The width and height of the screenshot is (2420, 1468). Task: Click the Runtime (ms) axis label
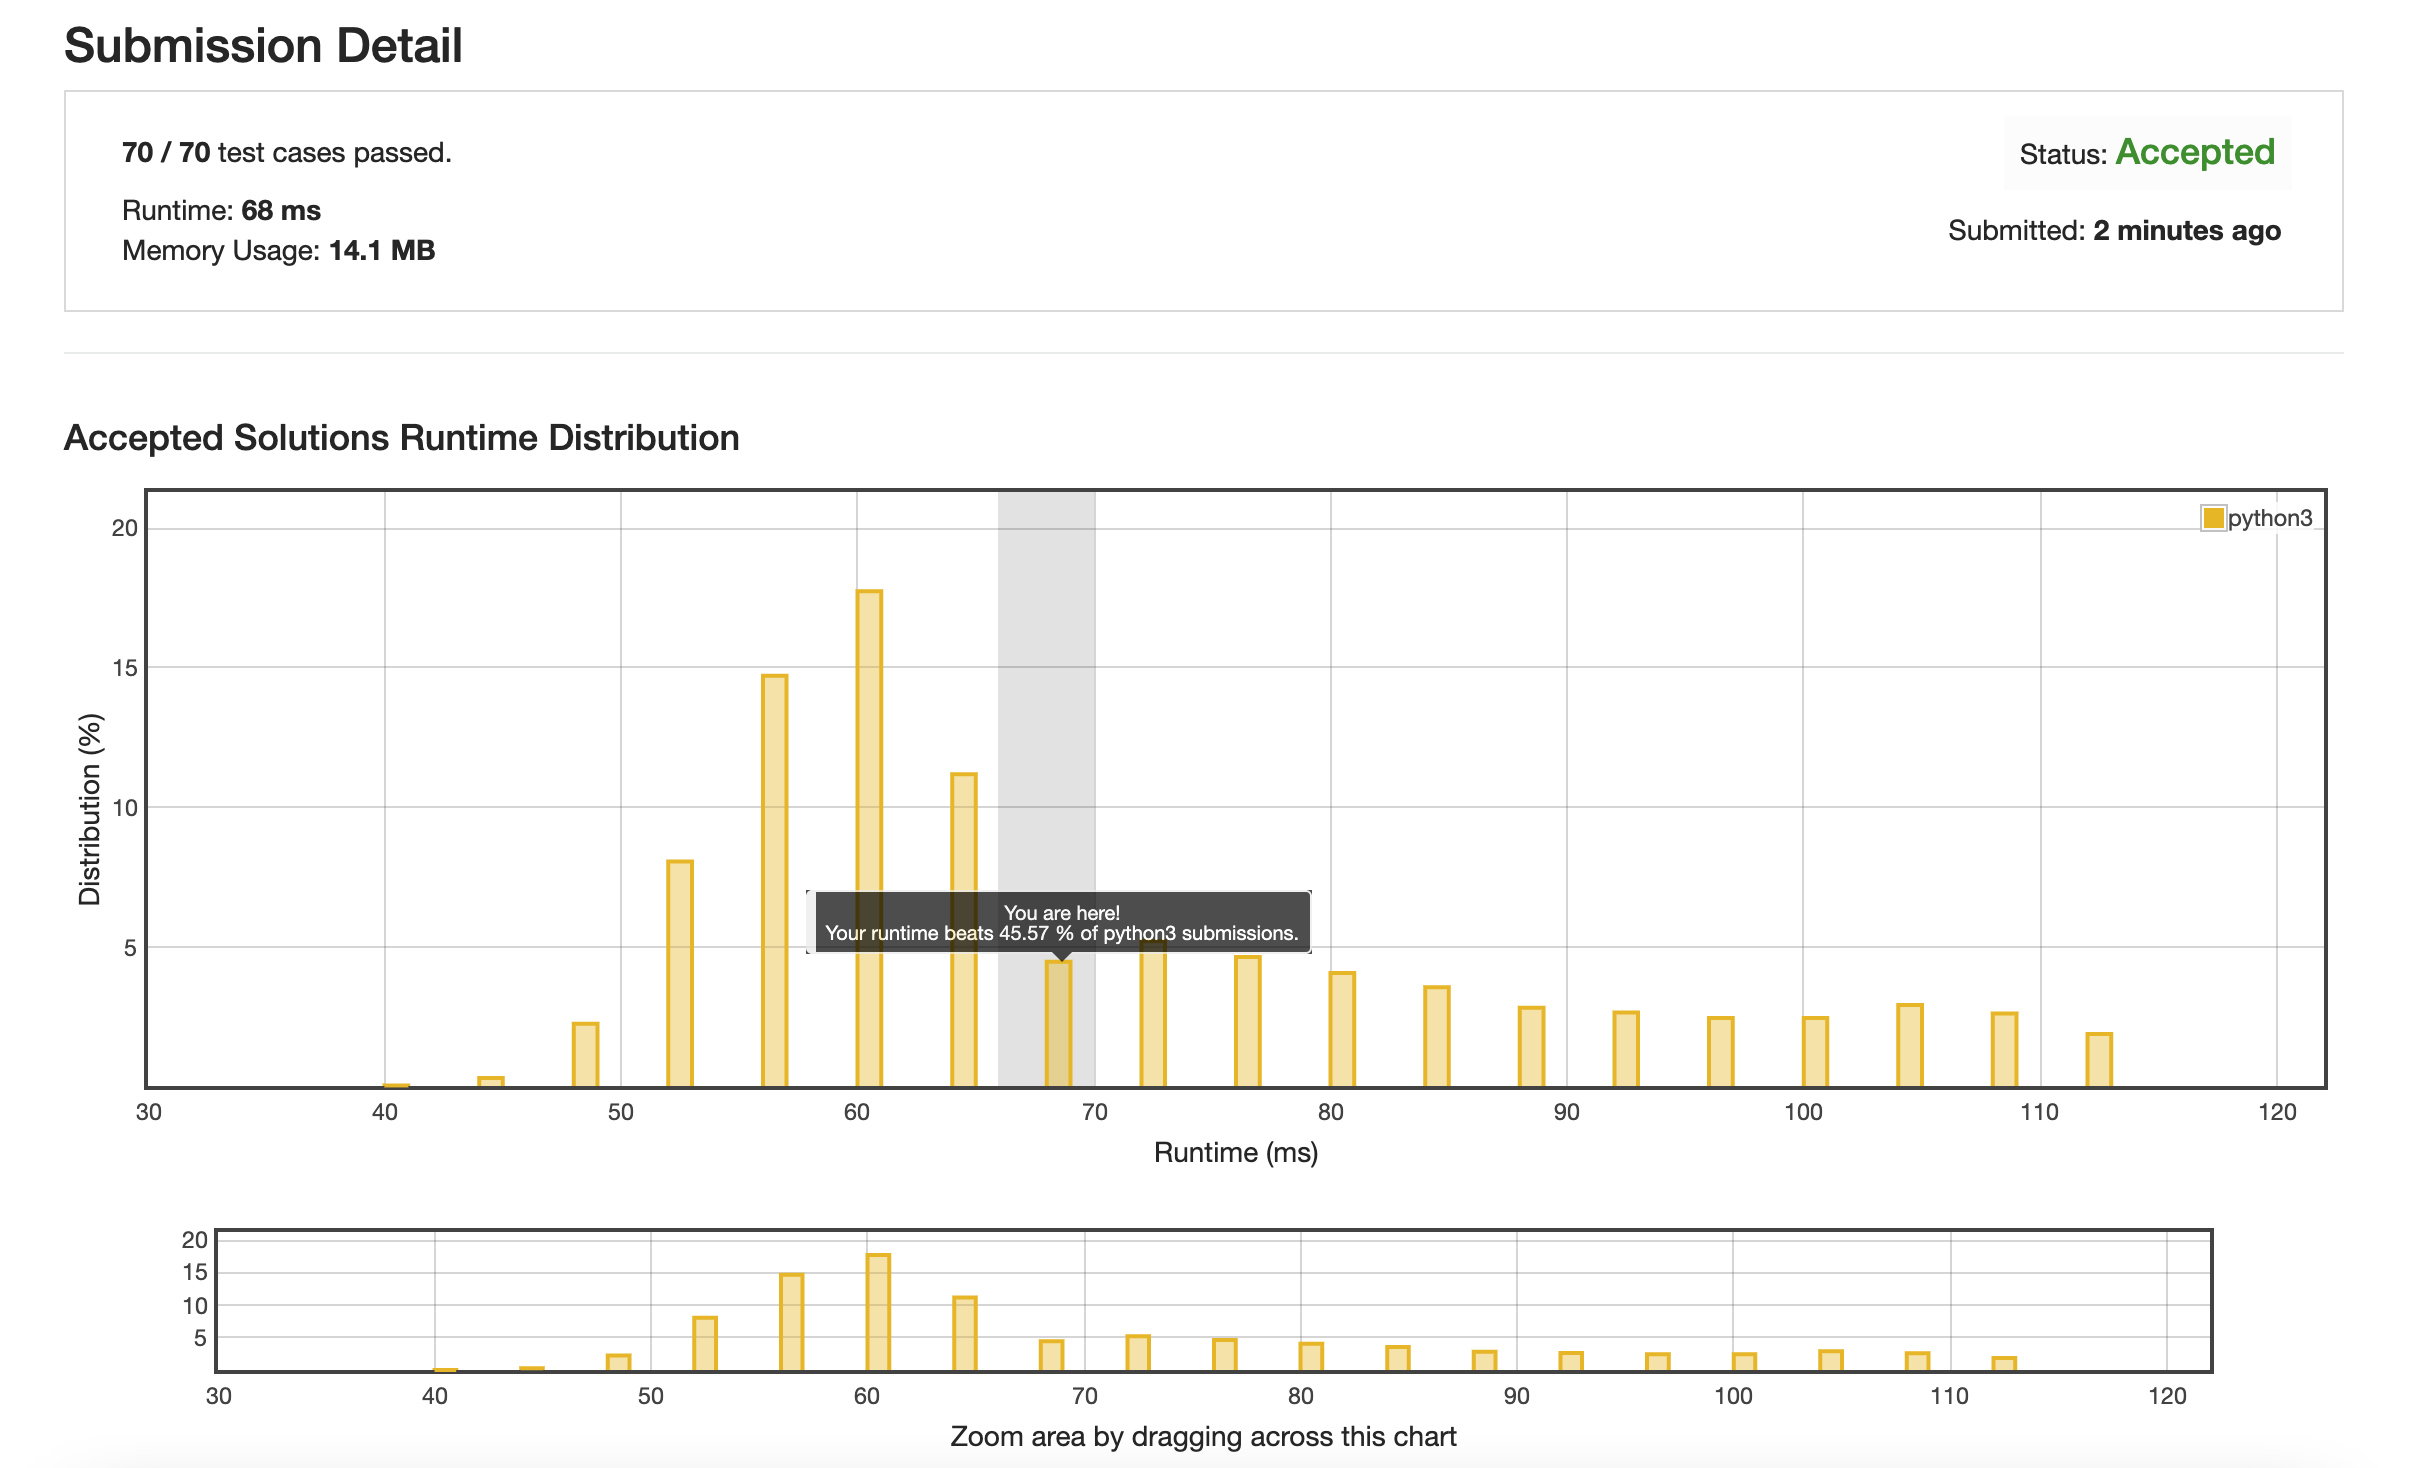tap(1235, 1152)
